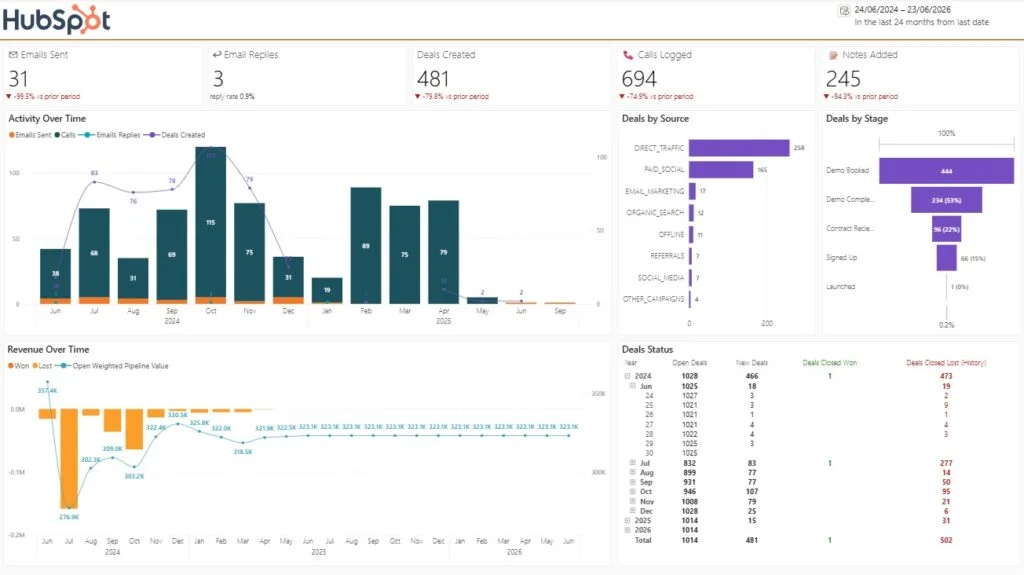Click the Year column header

pyautogui.click(x=630, y=363)
